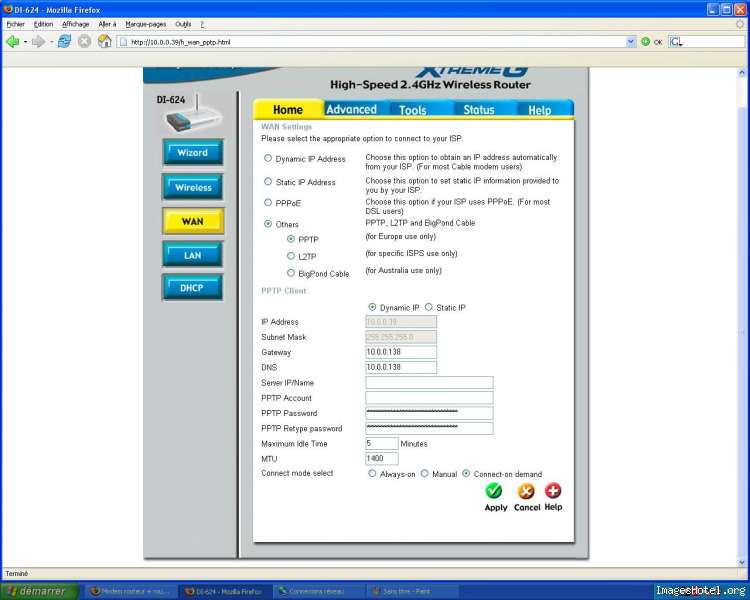Click the green Apply checkmark icon

coord(494,491)
